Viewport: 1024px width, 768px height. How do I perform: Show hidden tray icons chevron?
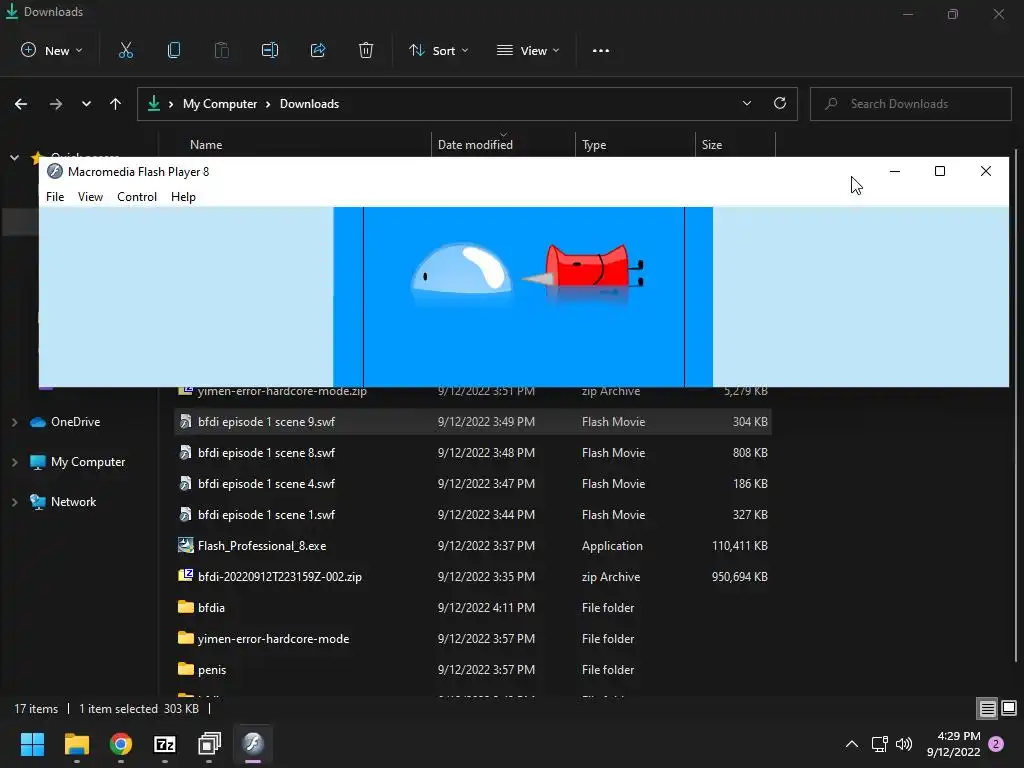pyautogui.click(x=852, y=744)
